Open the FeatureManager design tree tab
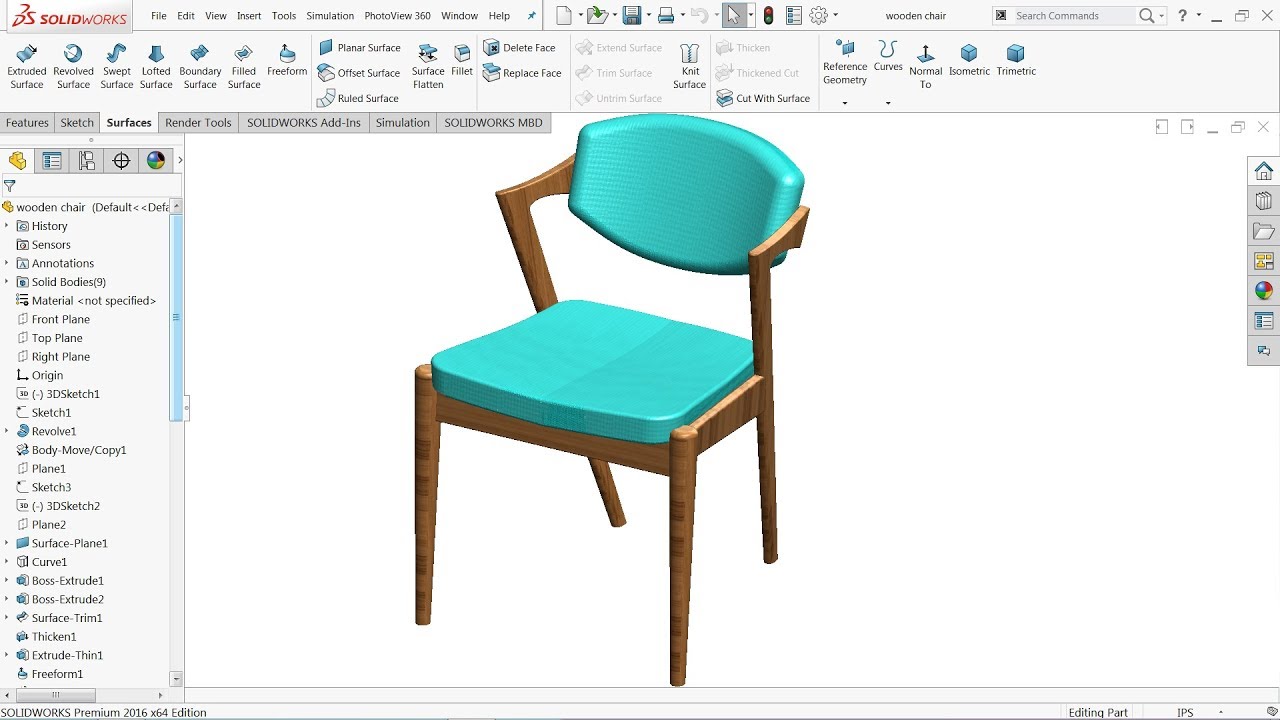Viewport: 1280px width, 720px height. tap(18, 161)
